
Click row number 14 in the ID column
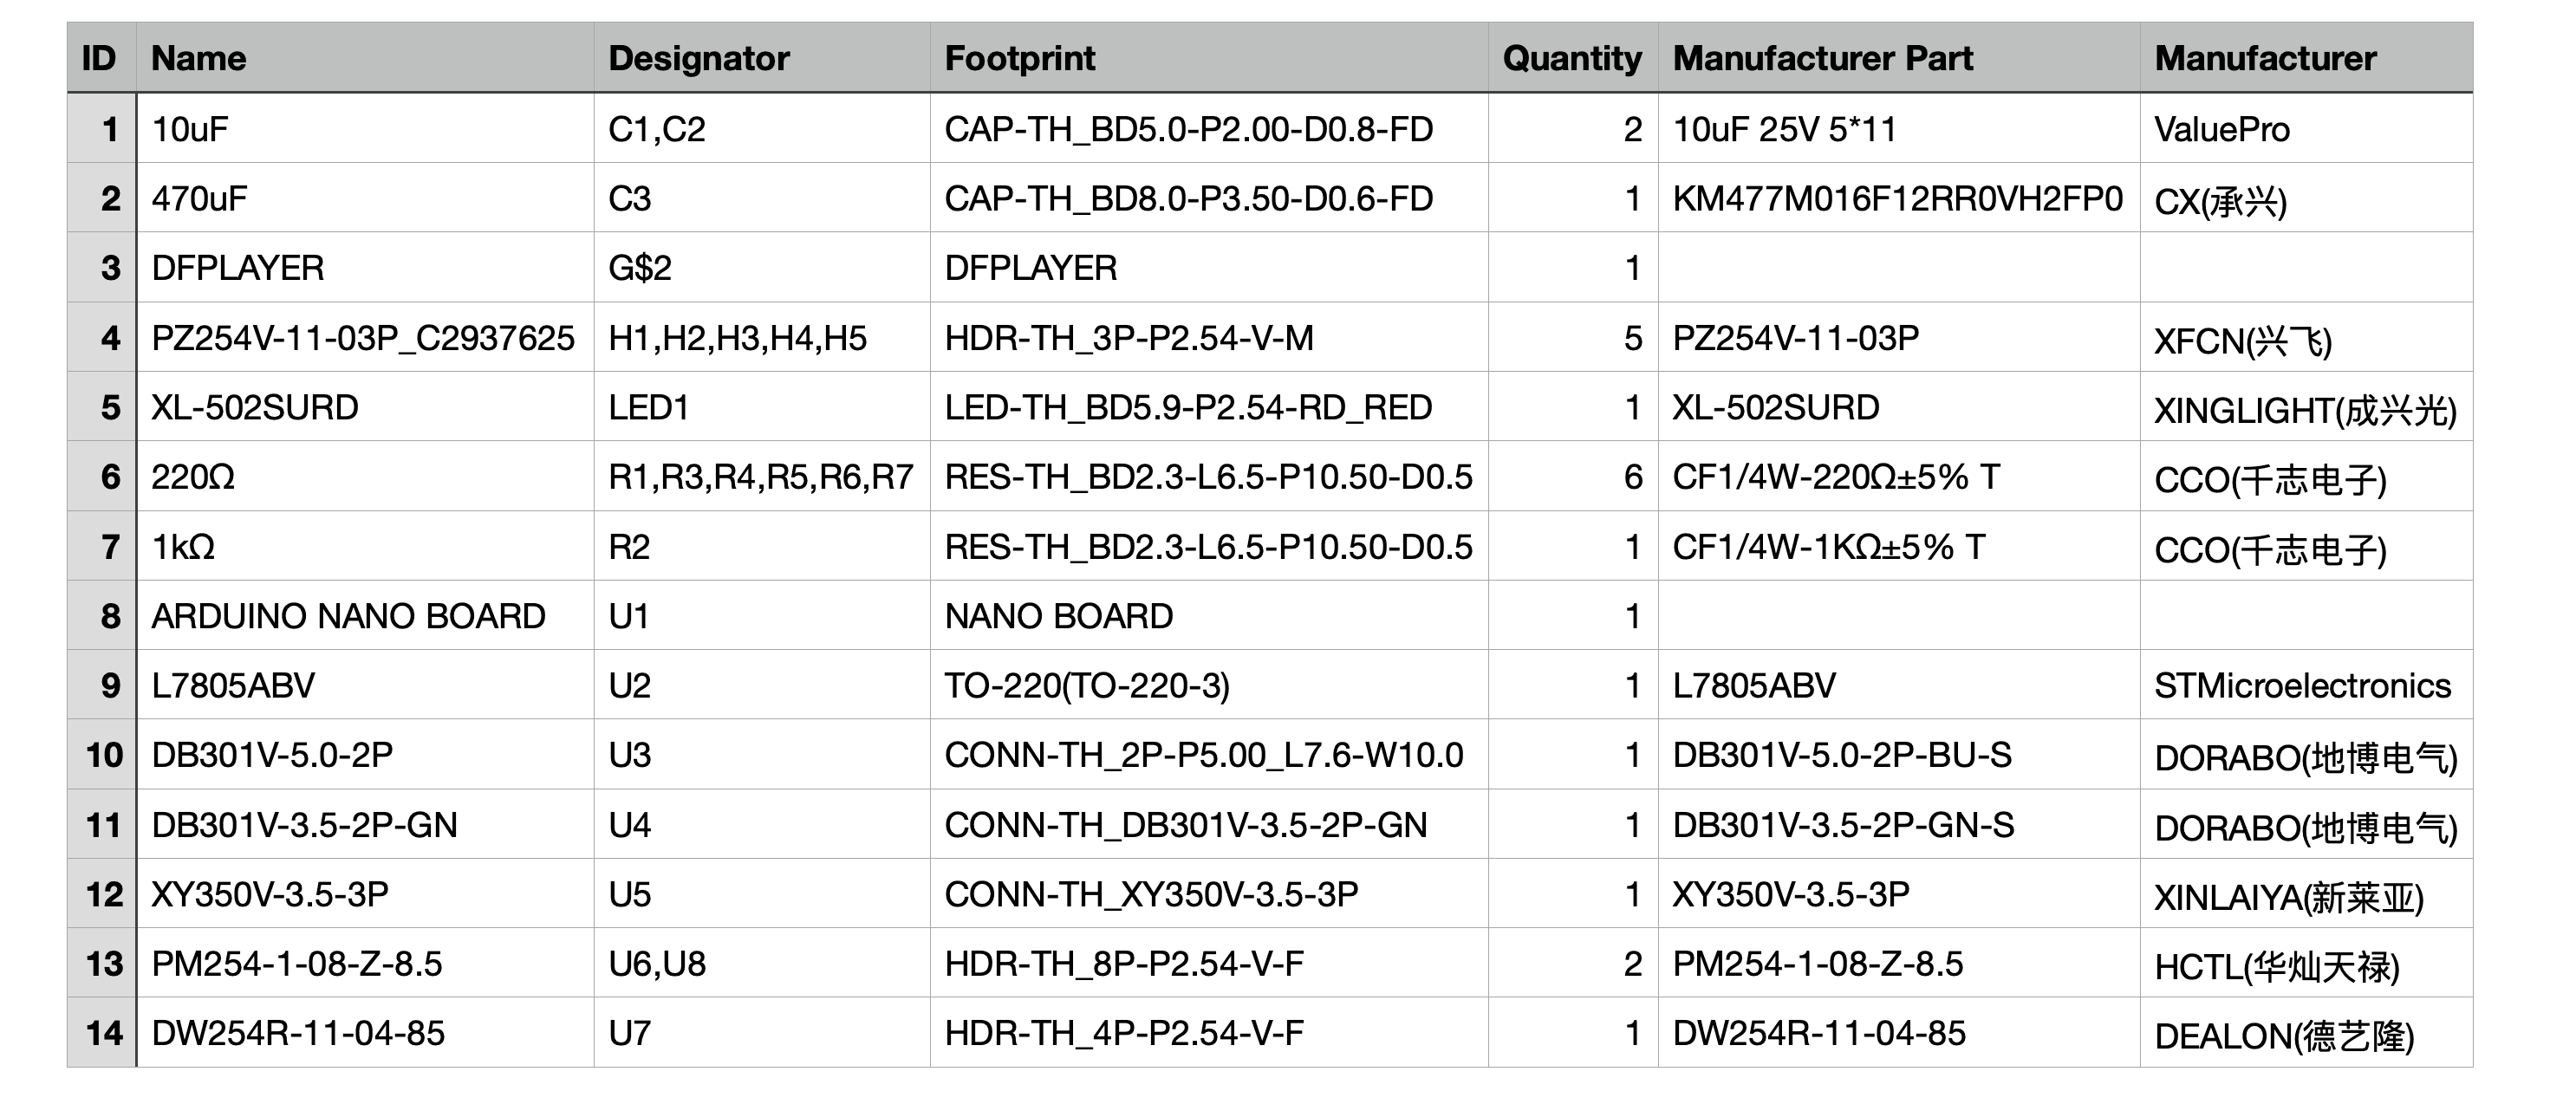pyautogui.click(x=103, y=1033)
